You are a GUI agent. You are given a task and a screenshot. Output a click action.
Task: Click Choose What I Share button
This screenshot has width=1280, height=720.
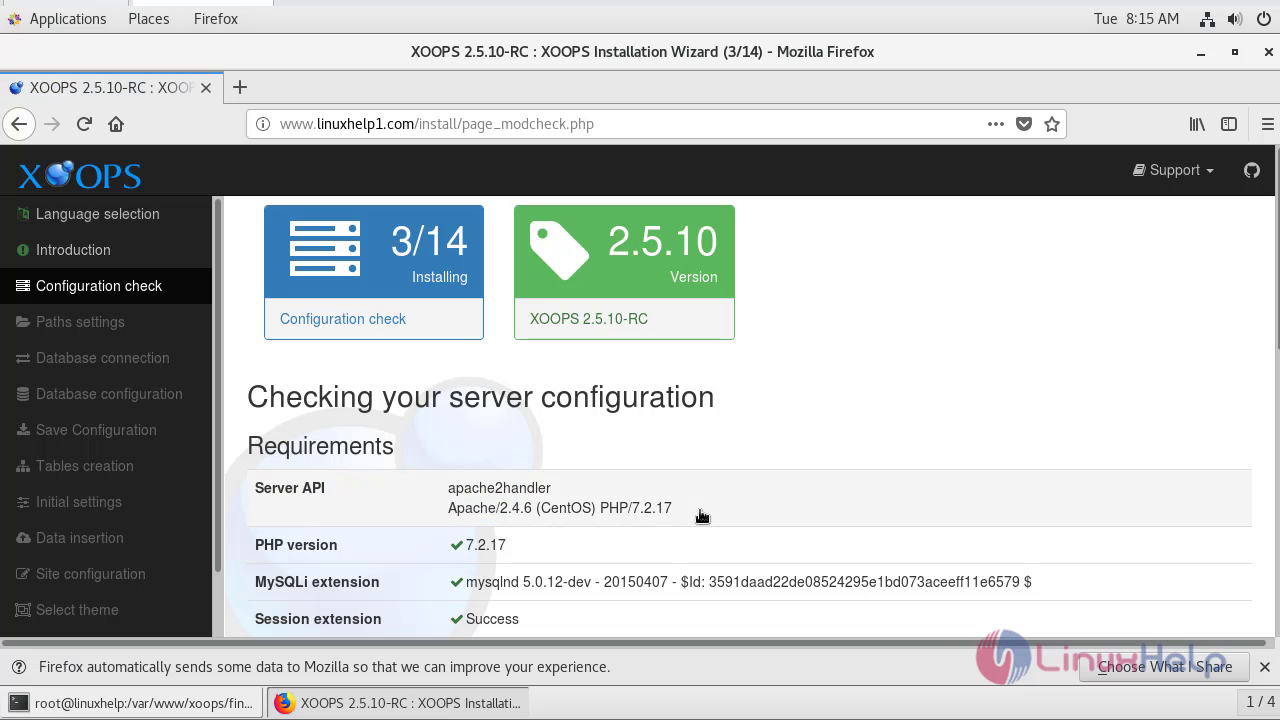point(1165,667)
